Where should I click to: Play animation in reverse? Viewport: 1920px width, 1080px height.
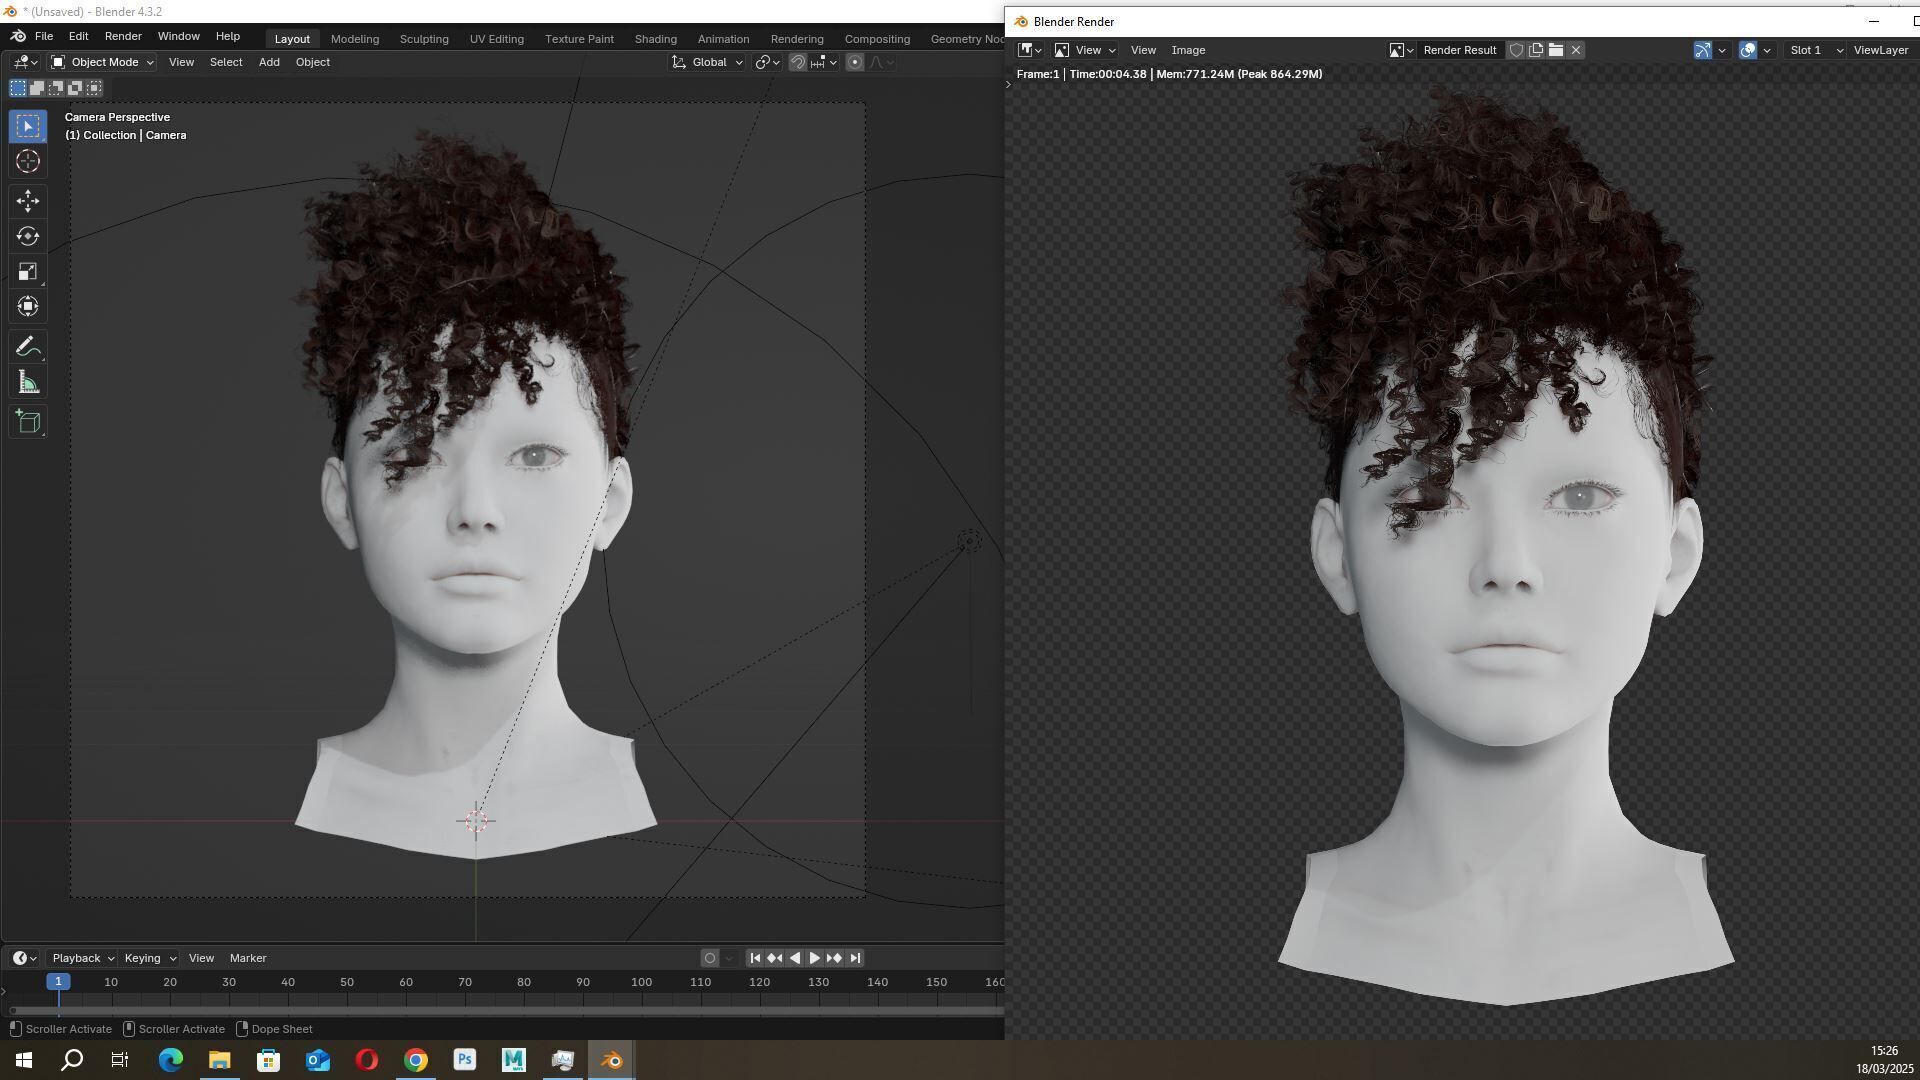click(795, 958)
